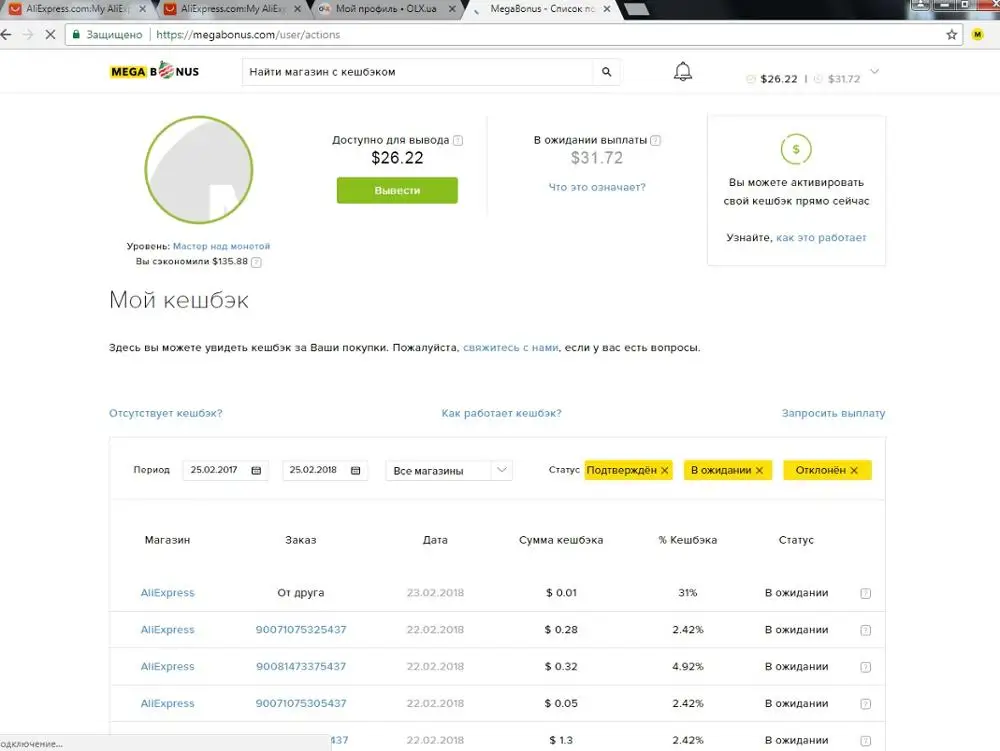Open the Как работает кешбэк? link
1000x751 pixels.
click(x=501, y=413)
